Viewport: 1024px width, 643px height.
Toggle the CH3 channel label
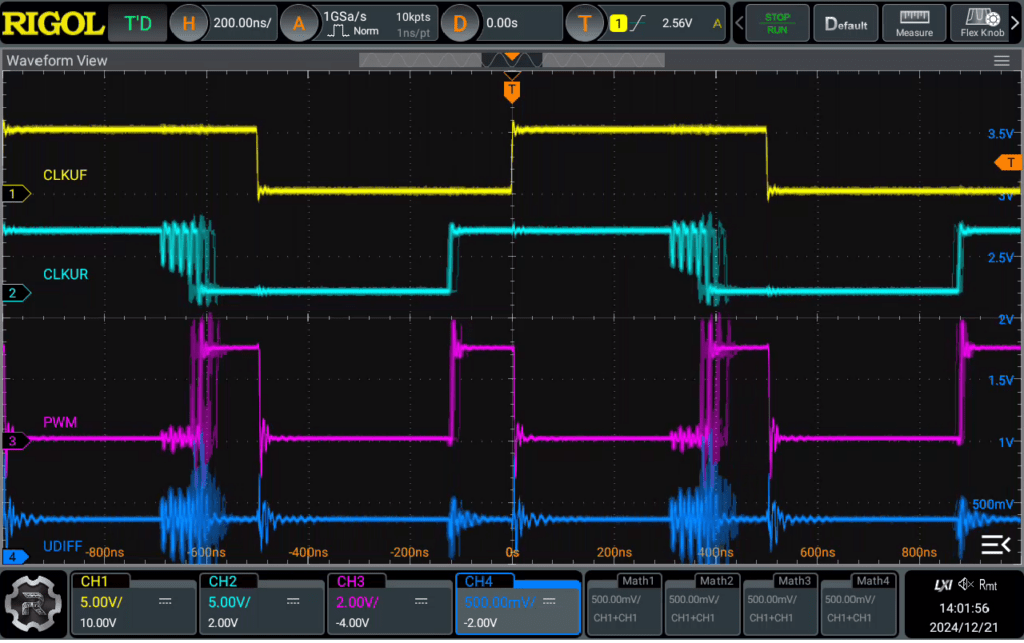pyautogui.click(x=351, y=582)
